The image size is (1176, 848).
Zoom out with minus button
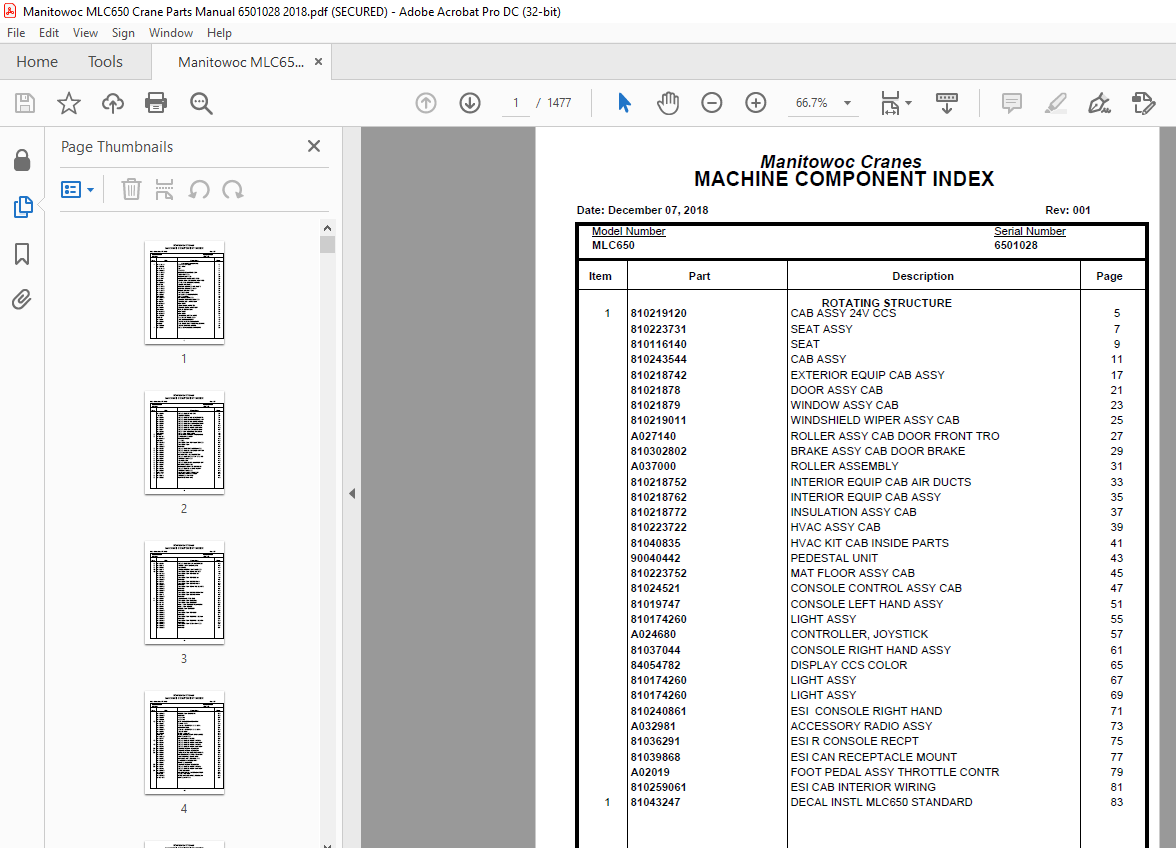[x=712, y=103]
